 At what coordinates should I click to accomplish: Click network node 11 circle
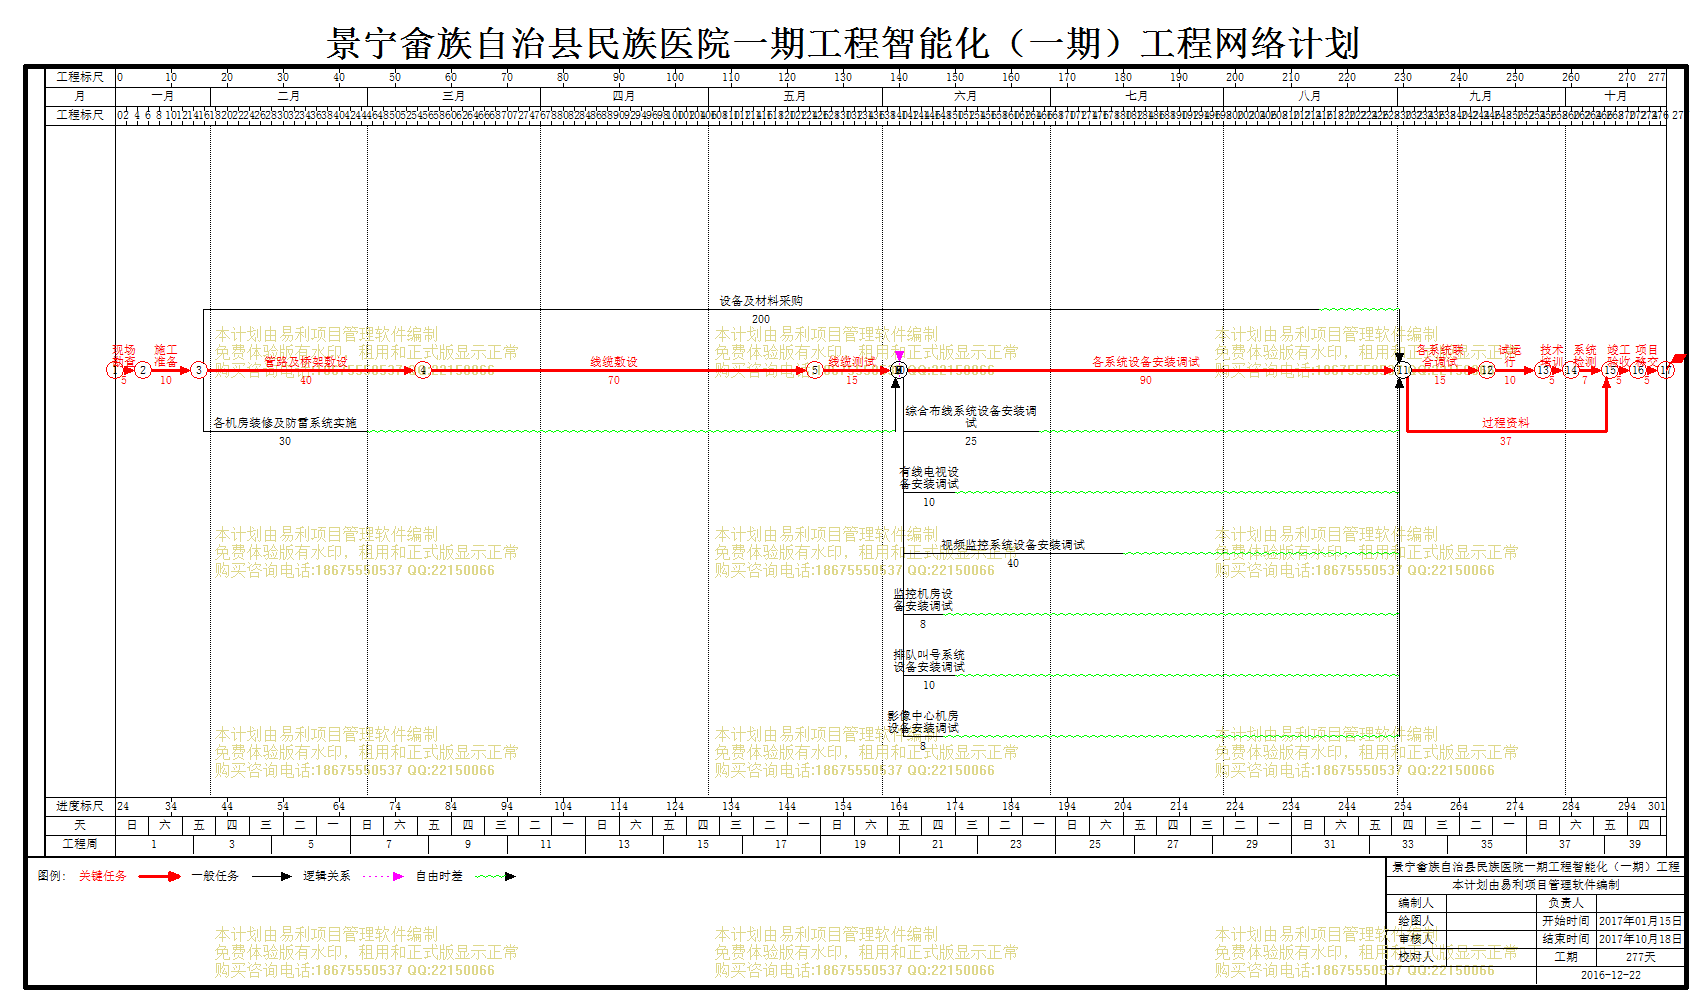coord(1403,370)
